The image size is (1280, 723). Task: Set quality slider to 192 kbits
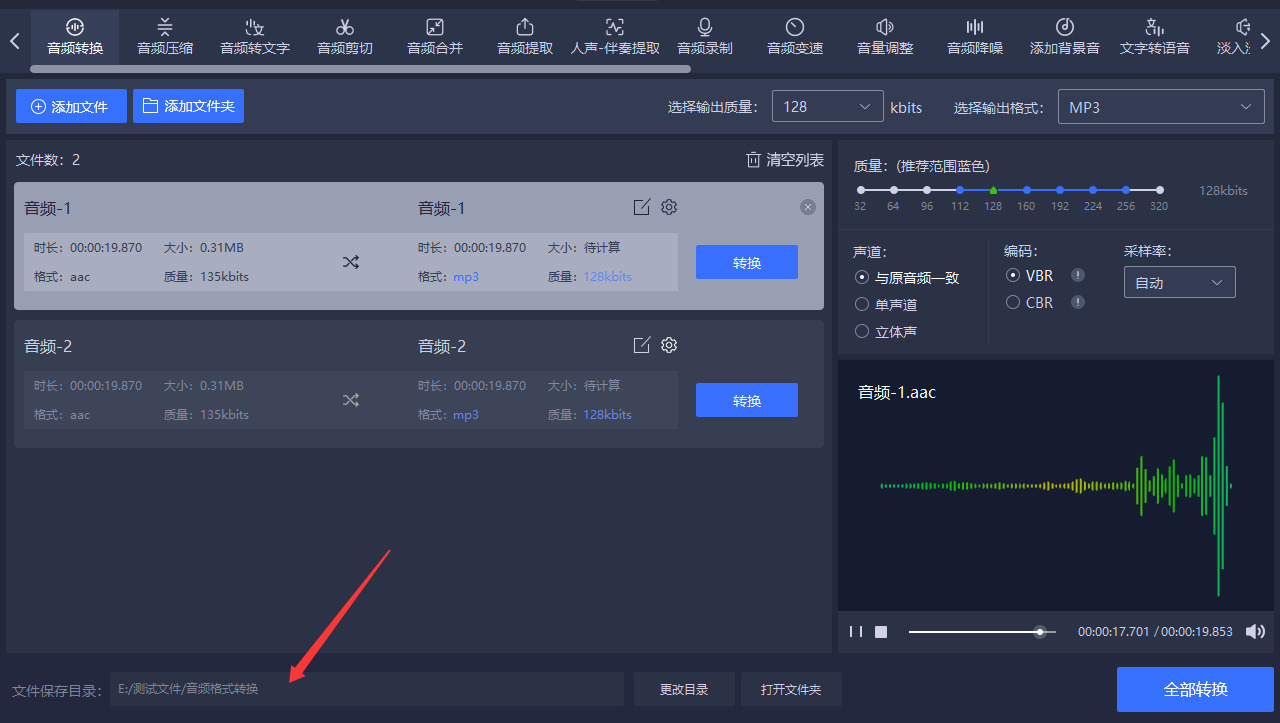(x=1059, y=189)
